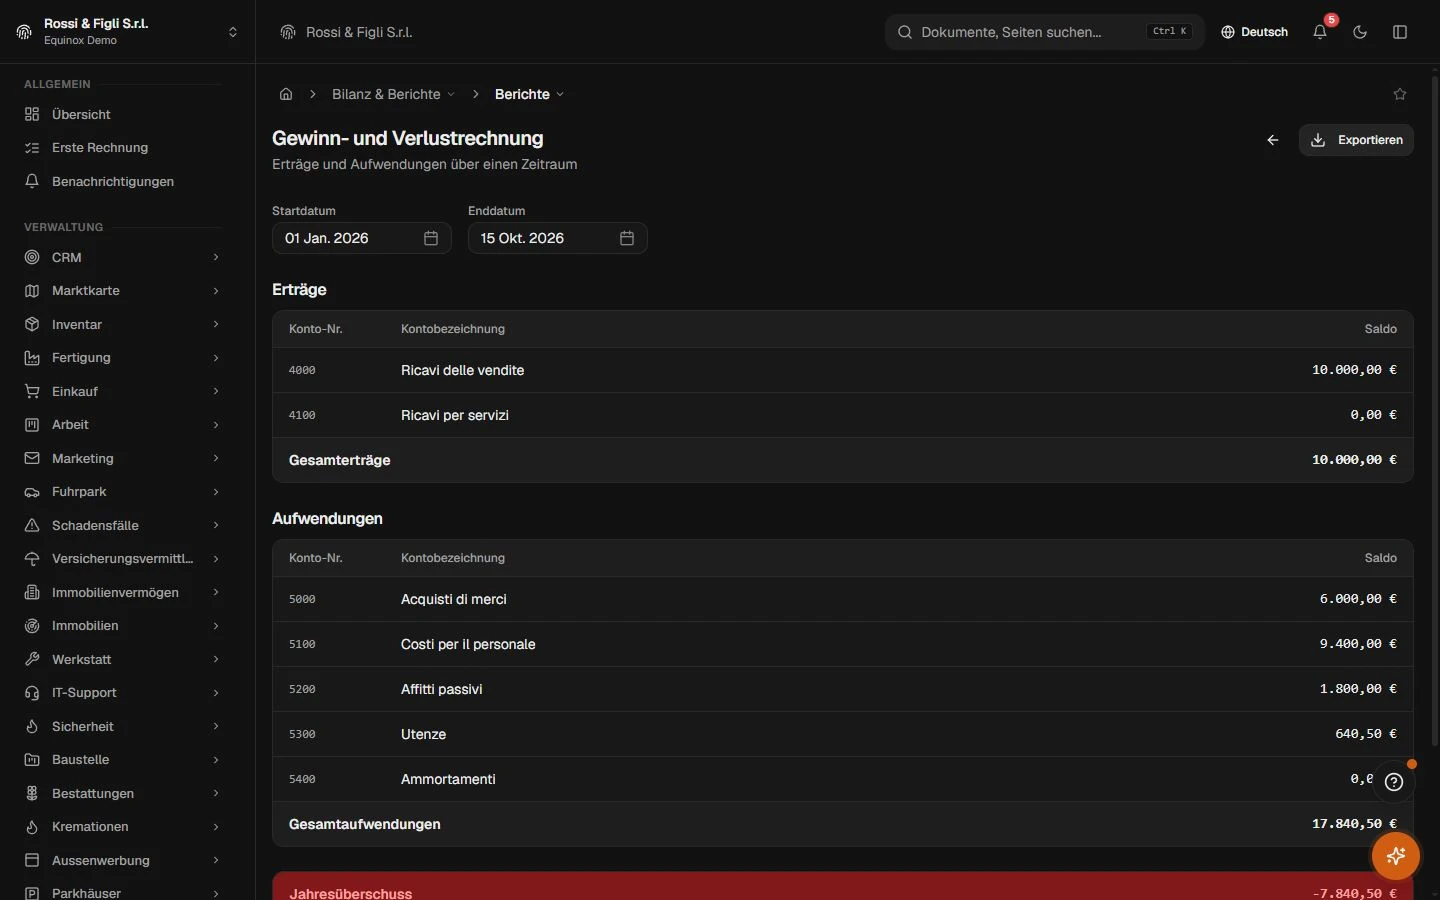Toggle the sidebar panel layout icon
Screen dimensions: 1440x900
1400,32
